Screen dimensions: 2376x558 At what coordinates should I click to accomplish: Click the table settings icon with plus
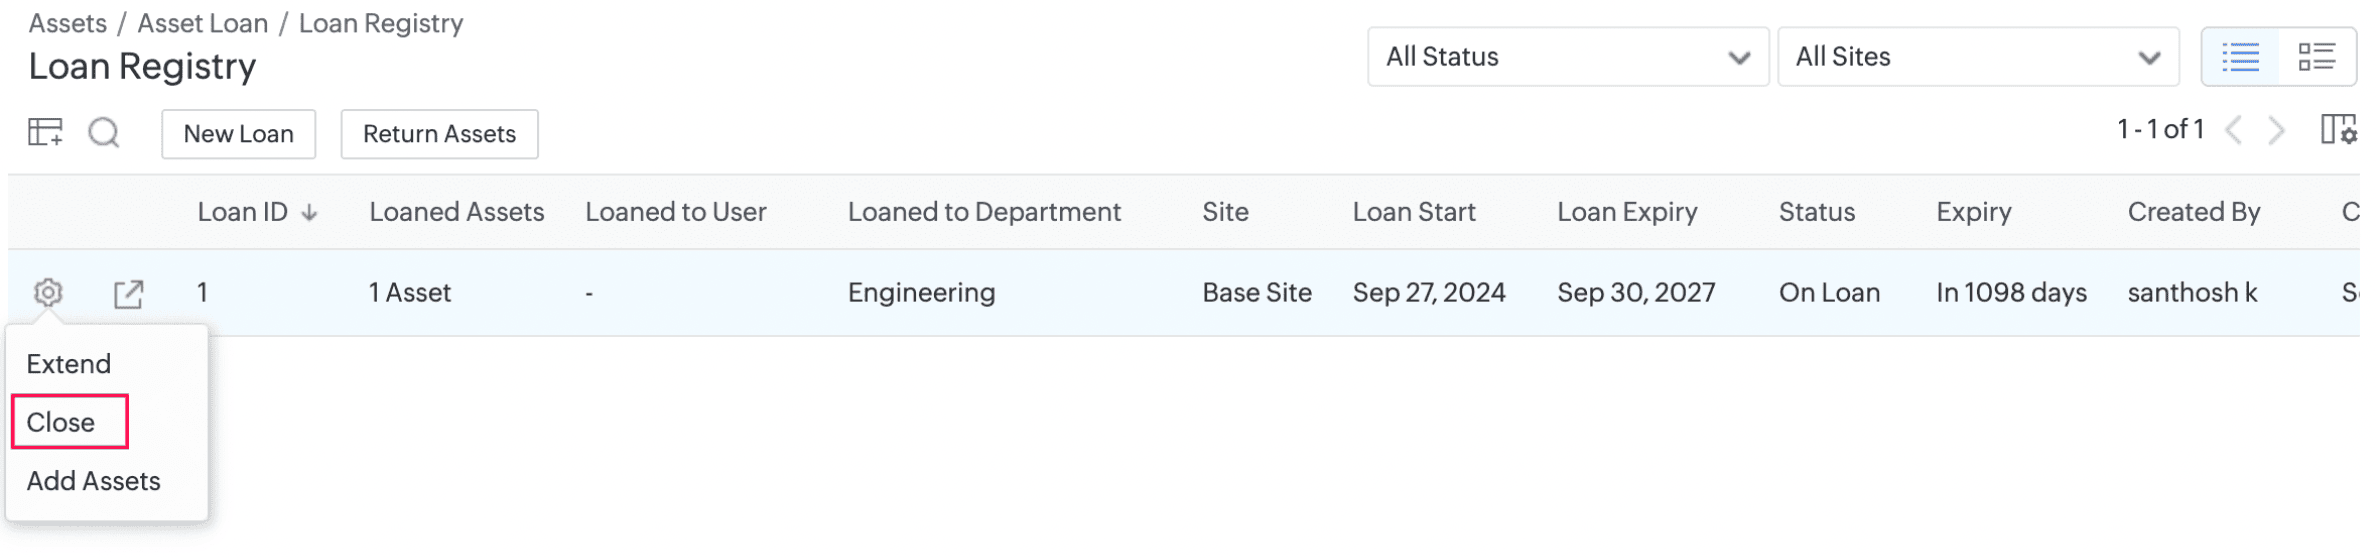[45, 133]
